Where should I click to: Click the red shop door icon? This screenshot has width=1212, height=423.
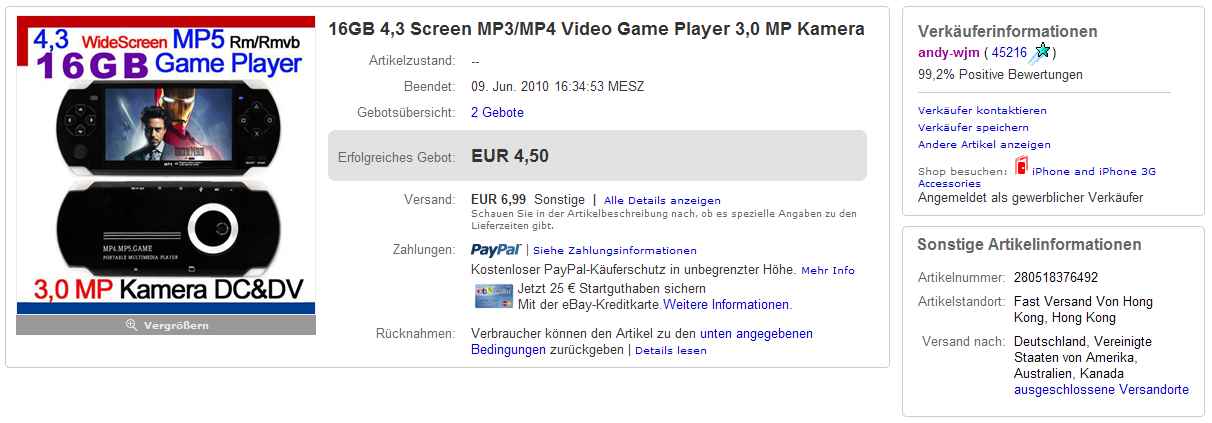click(x=1020, y=166)
